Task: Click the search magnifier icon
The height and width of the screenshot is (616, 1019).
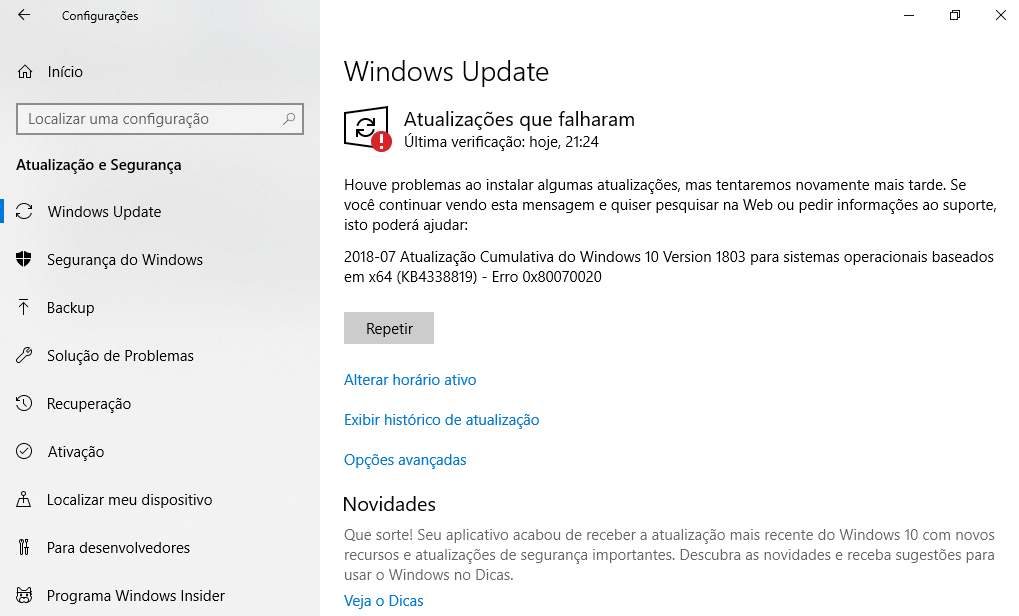Action: [289, 119]
